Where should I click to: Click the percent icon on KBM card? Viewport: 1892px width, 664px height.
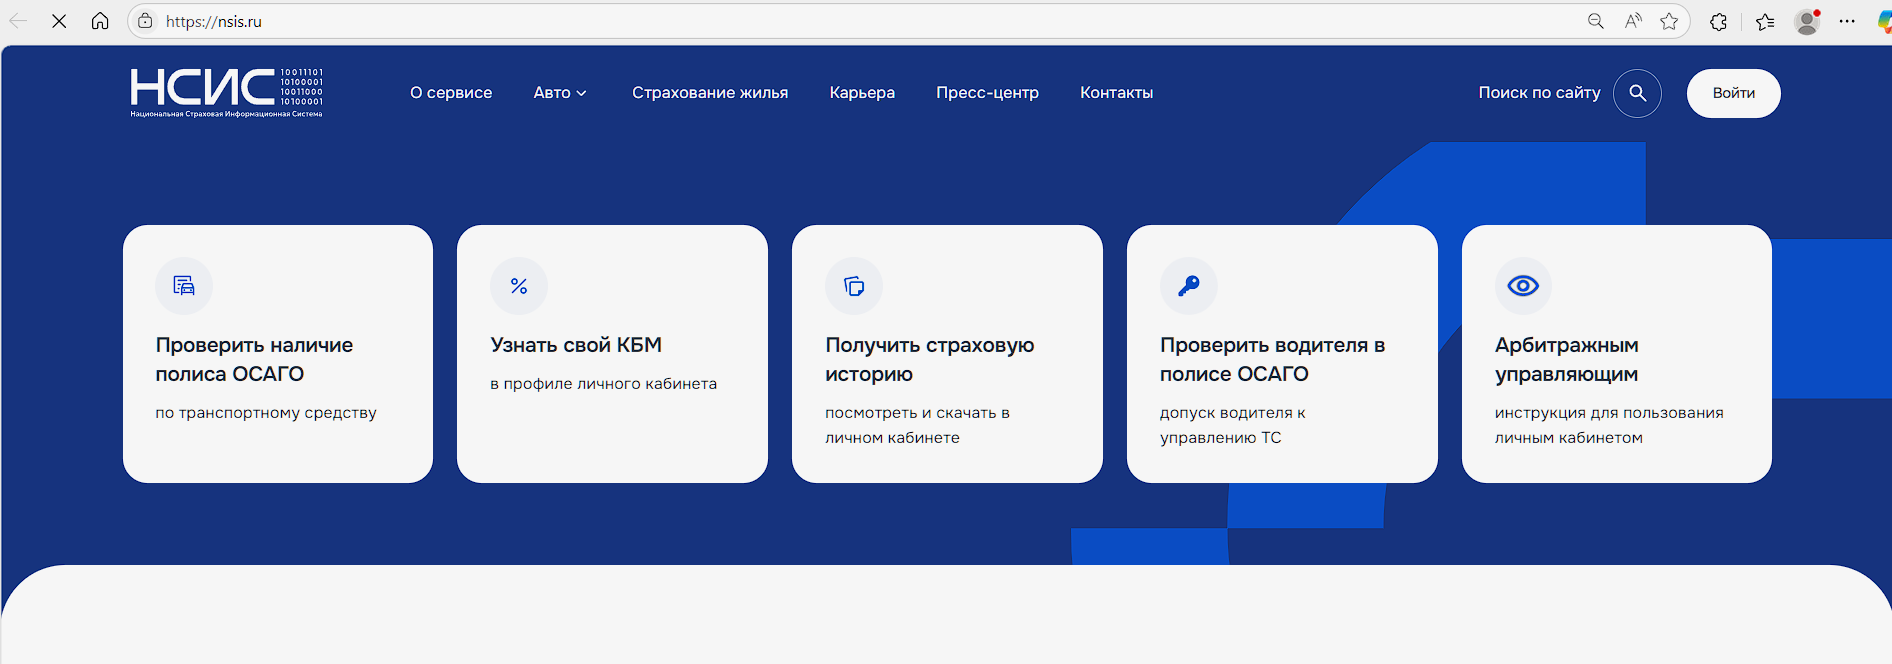coord(519,286)
